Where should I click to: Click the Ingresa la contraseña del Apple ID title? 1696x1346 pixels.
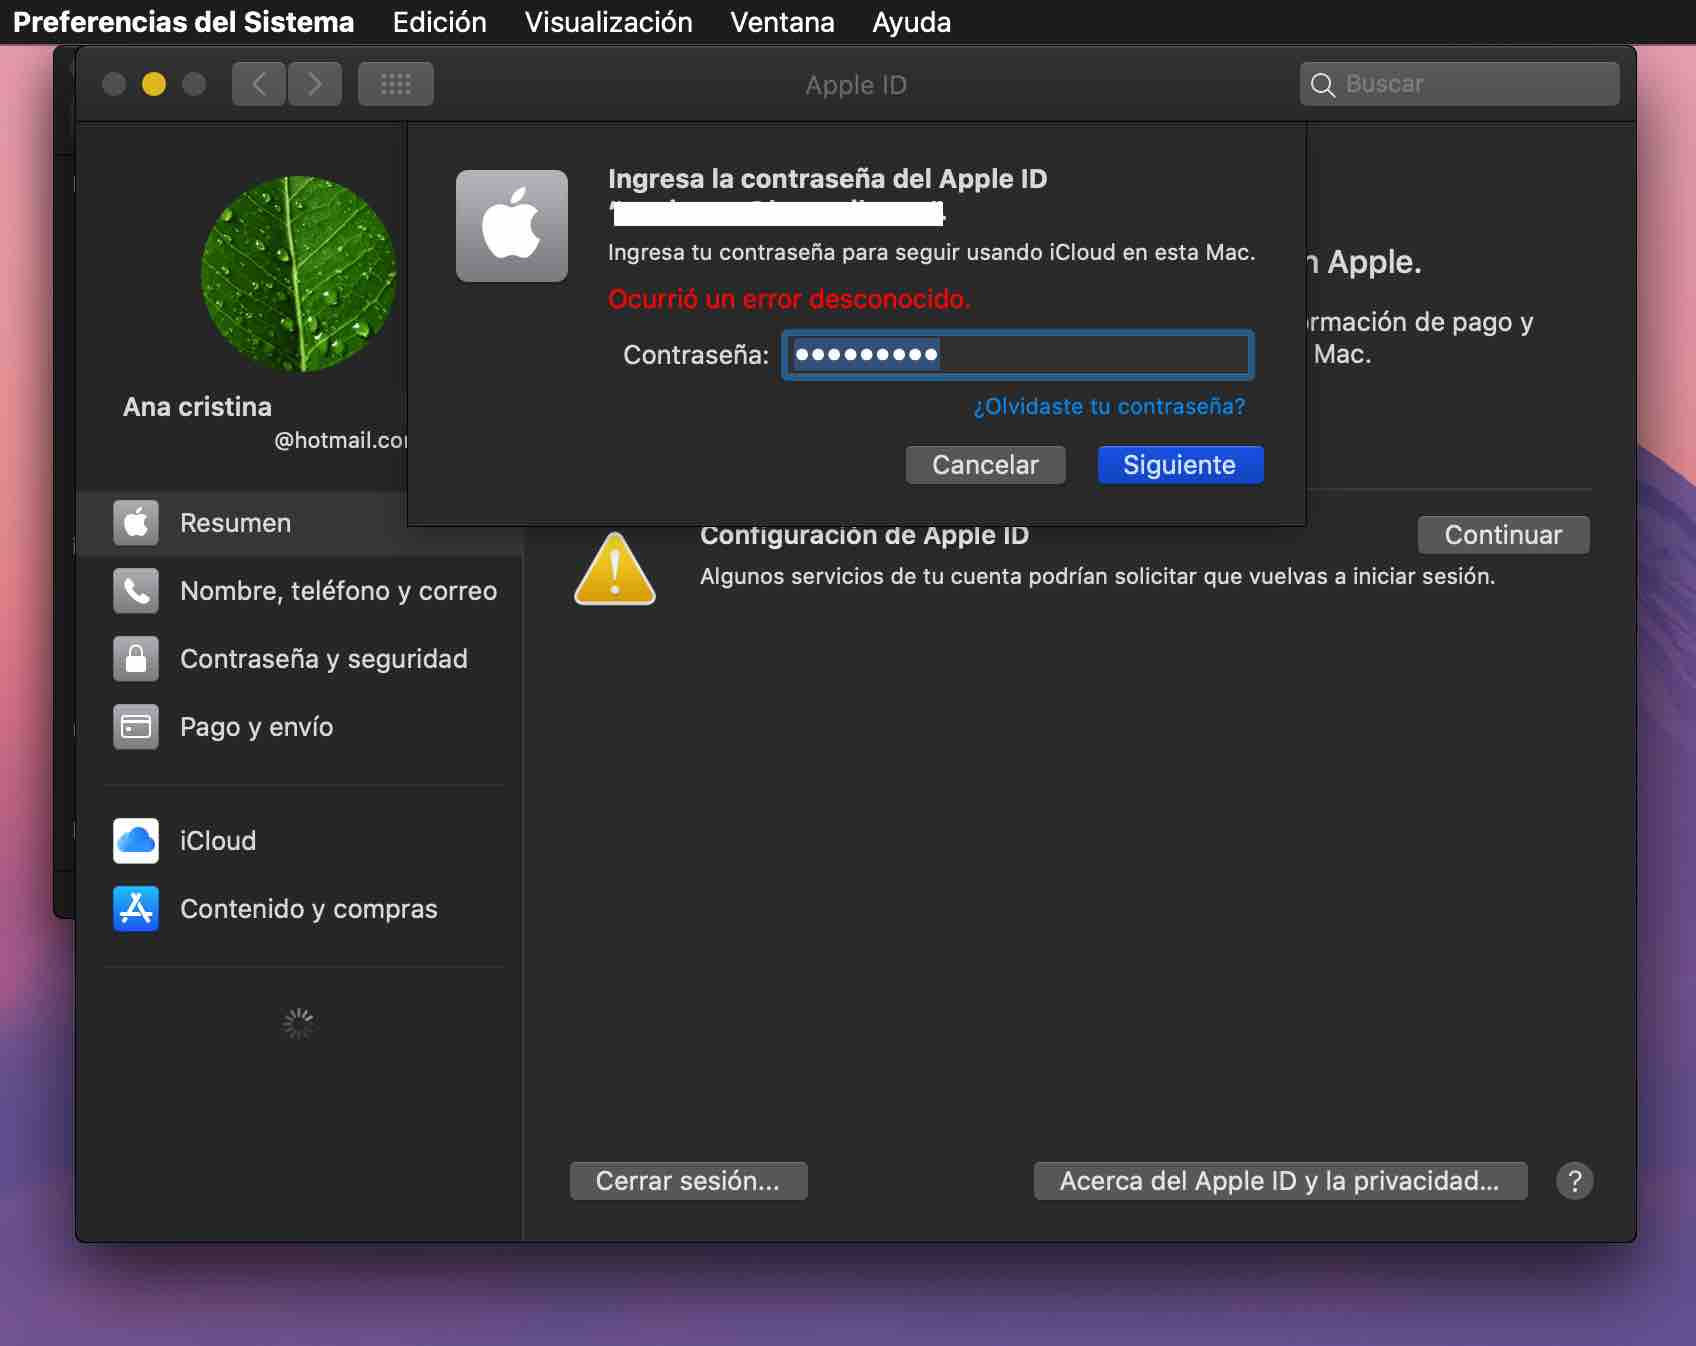828,179
